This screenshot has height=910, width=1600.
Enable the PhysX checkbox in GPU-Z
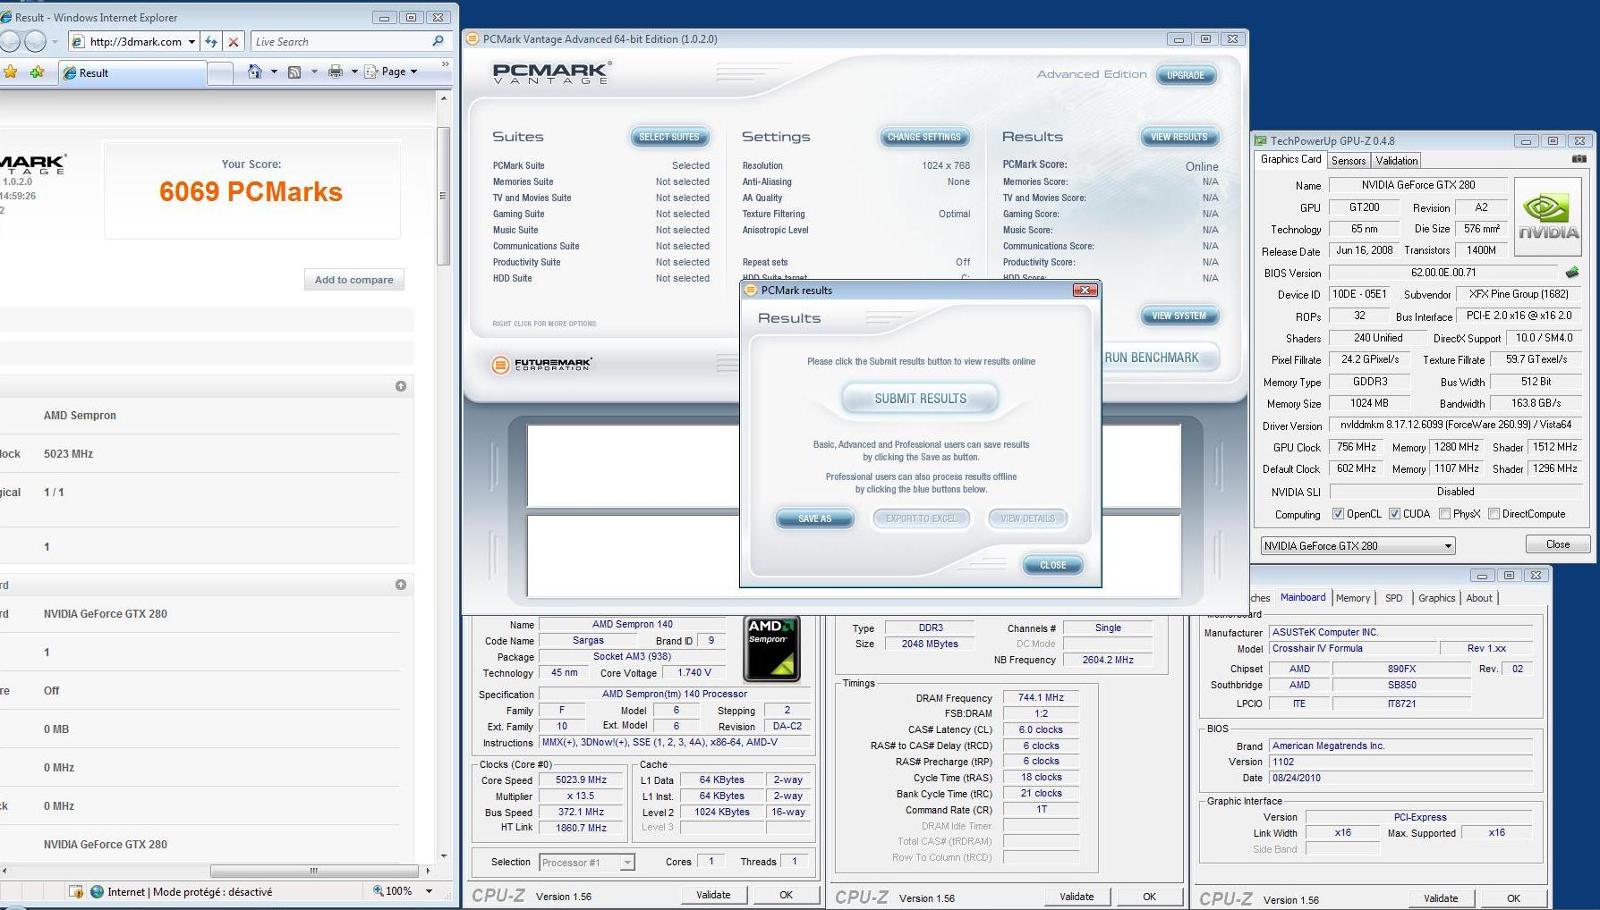(1444, 514)
